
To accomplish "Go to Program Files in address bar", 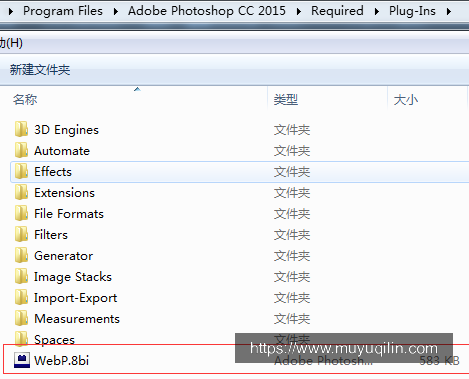I will (x=63, y=11).
